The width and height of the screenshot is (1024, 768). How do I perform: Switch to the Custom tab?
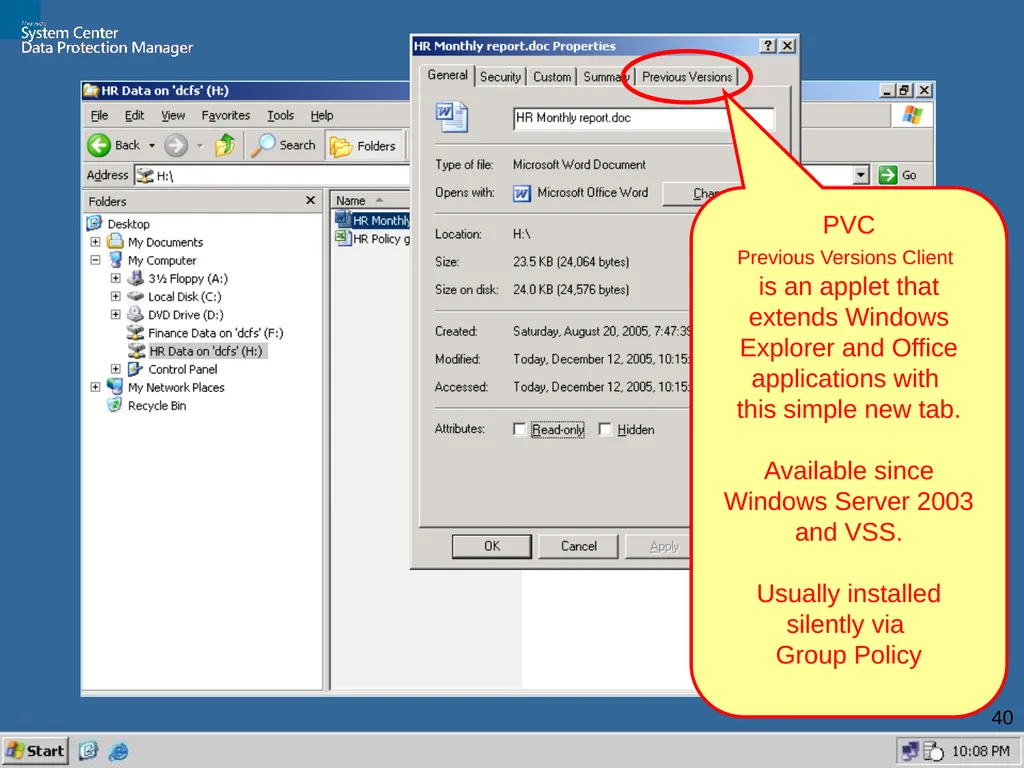[x=552, y=77]
